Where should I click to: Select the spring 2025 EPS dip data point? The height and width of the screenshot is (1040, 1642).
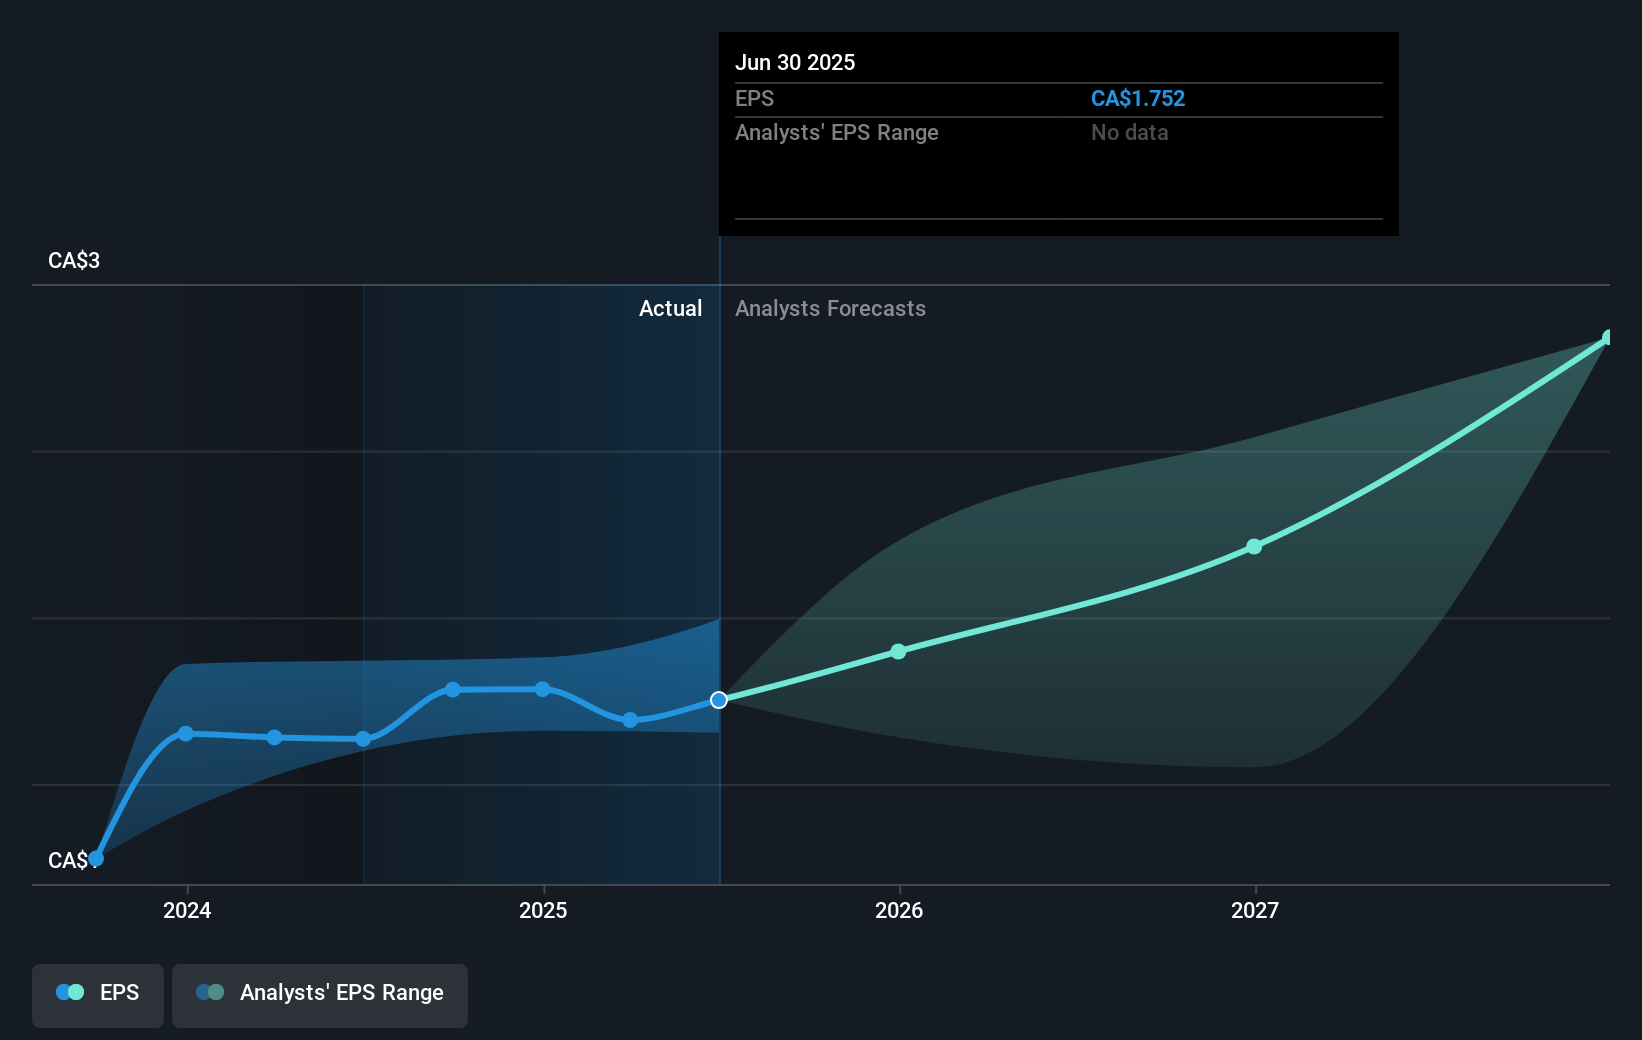(630, 720)
